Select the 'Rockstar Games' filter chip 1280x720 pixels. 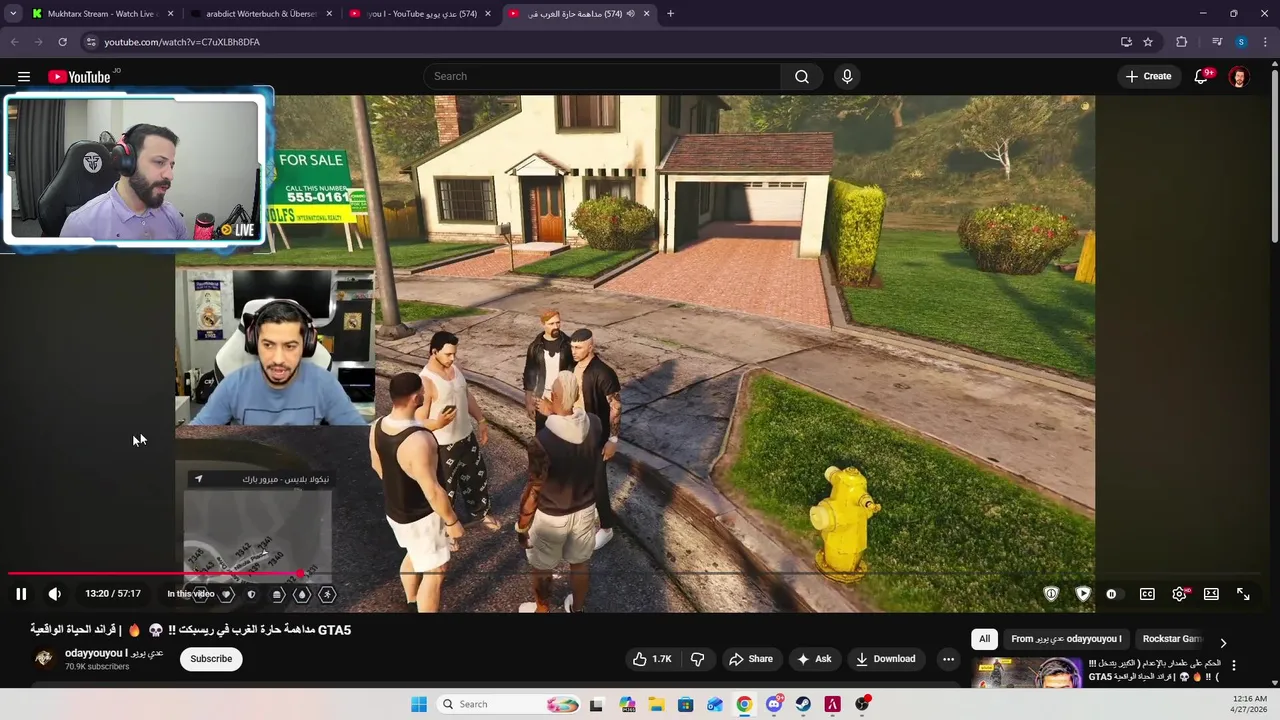[1171, 639]
